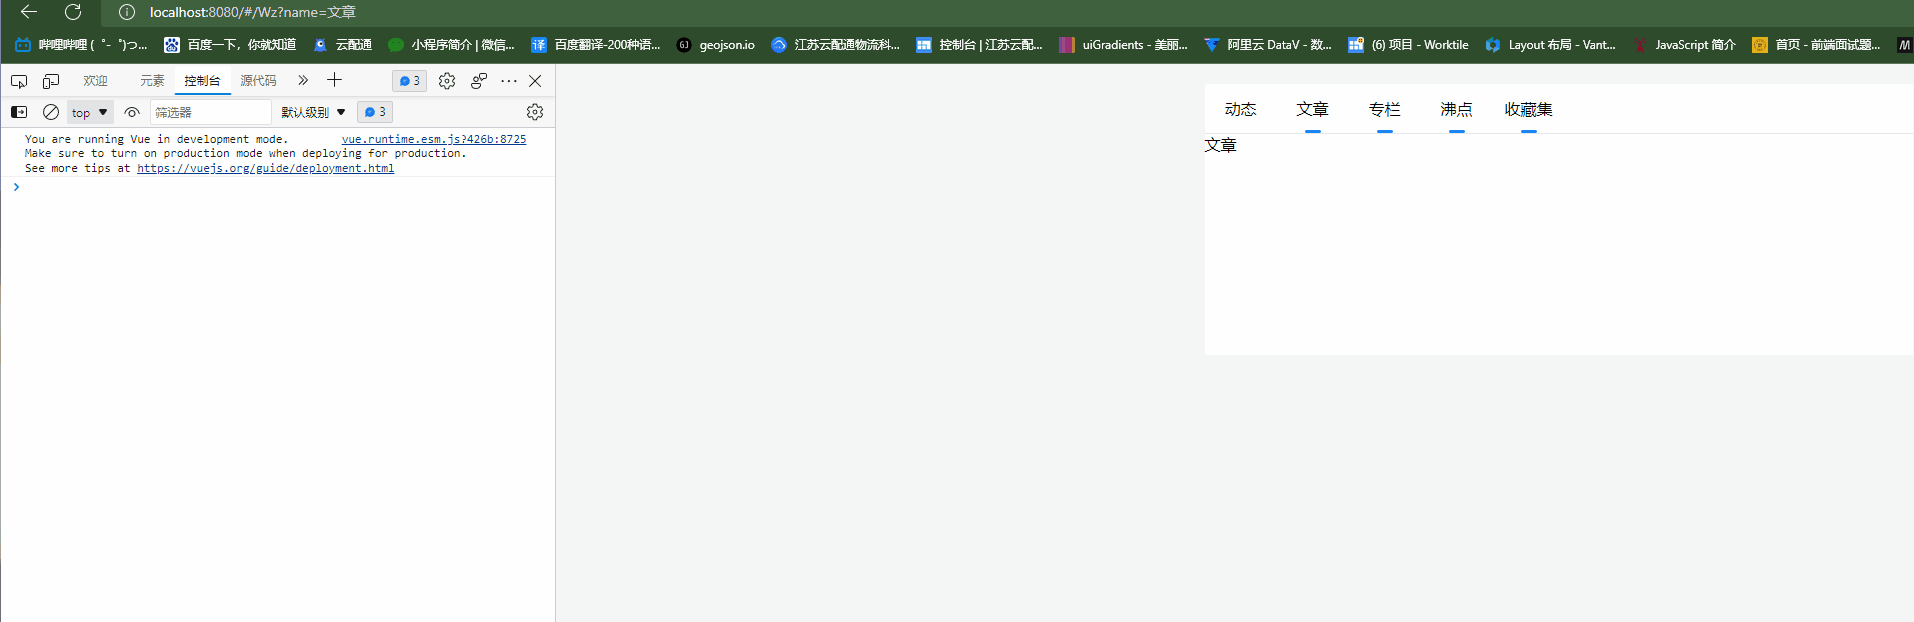Viewport: 1914px width, 622px height.
Task: Toggle the console sidebar icon
Action: tap(19, 112)
